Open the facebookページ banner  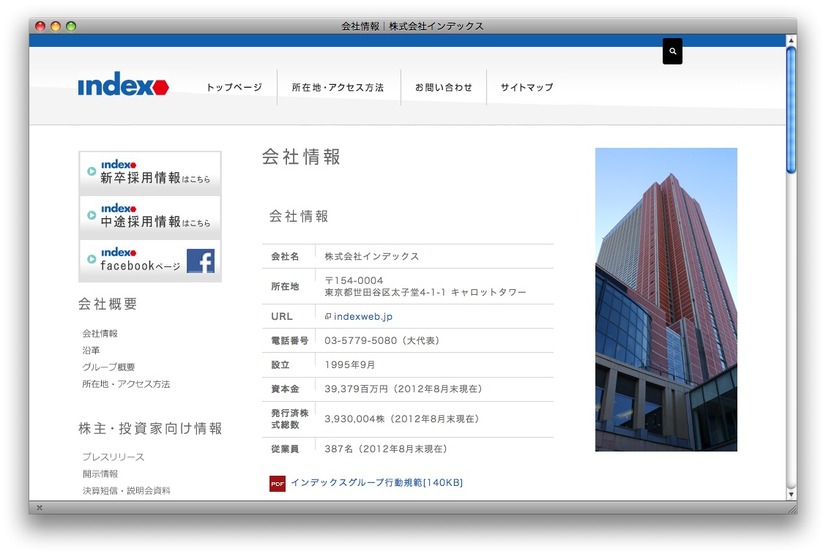[x=150, y=261]
